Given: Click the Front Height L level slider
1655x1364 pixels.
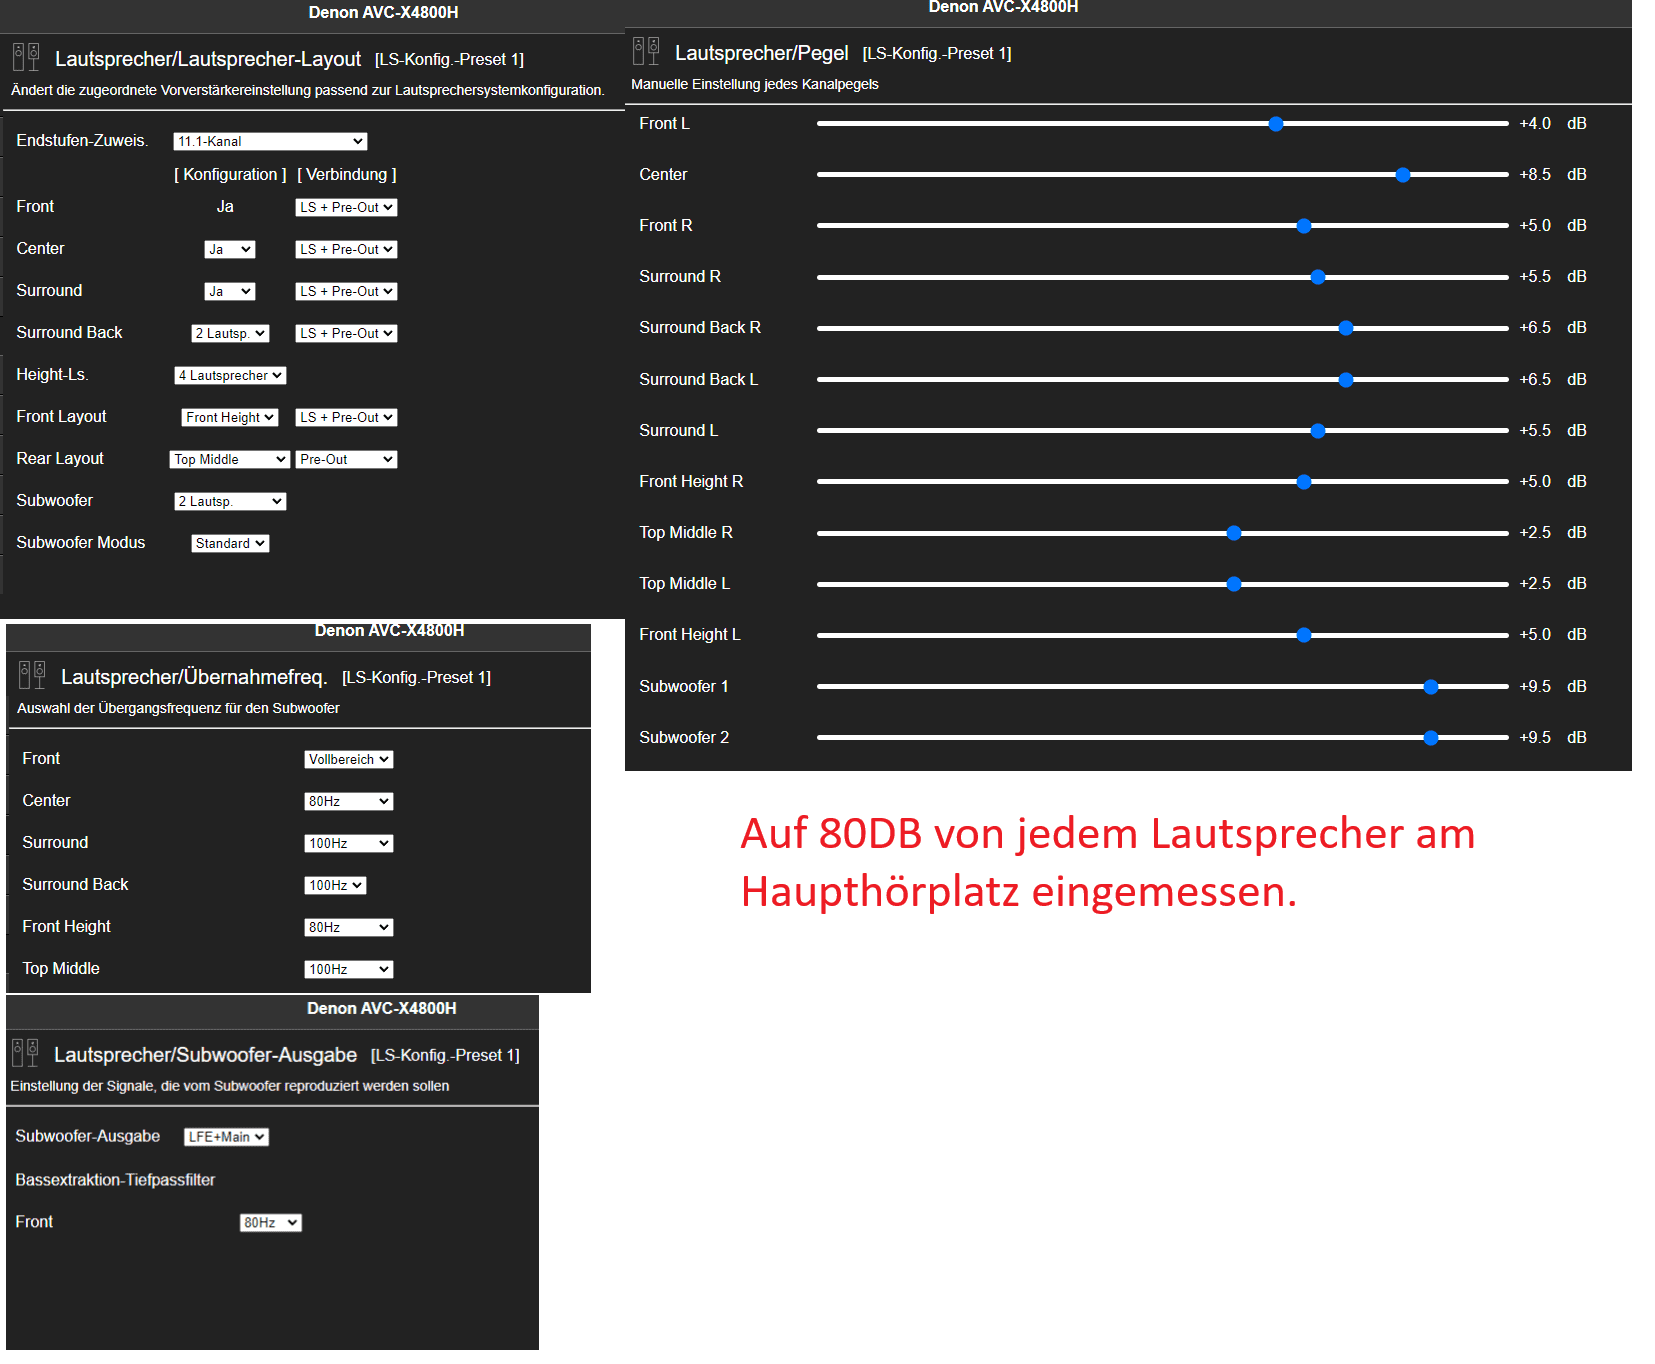Looking at the screenshot, I should 1162,635.
